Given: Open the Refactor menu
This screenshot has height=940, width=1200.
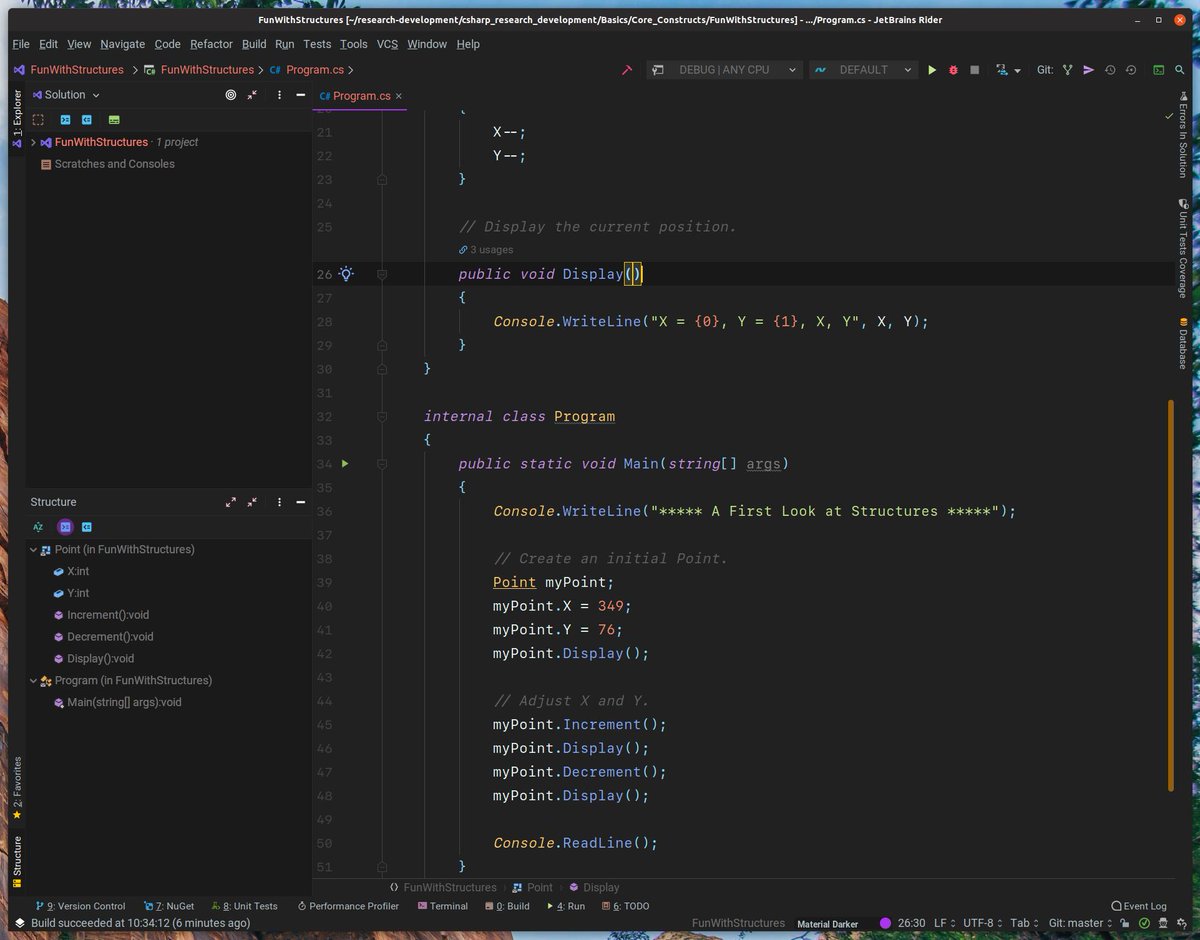Looking at the screenshot, I should pos(211,44).
